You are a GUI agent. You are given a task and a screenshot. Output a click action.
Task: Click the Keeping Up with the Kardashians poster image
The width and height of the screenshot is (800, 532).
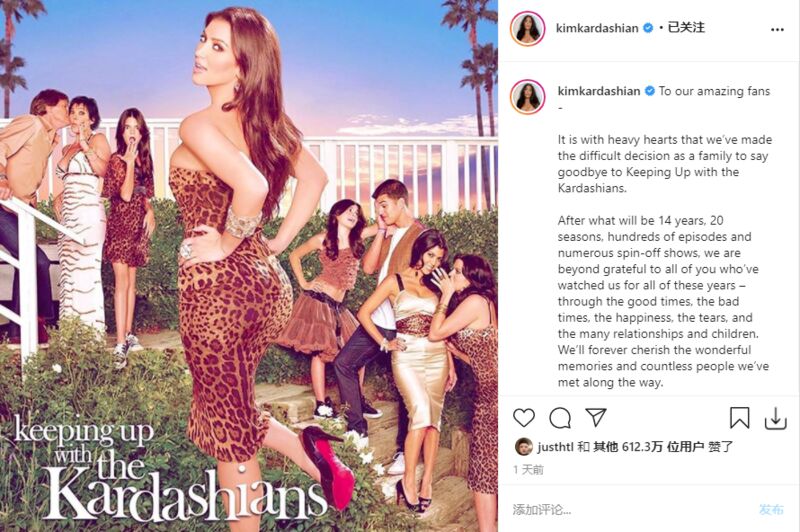pyautogui.click(x=248, y=266)
